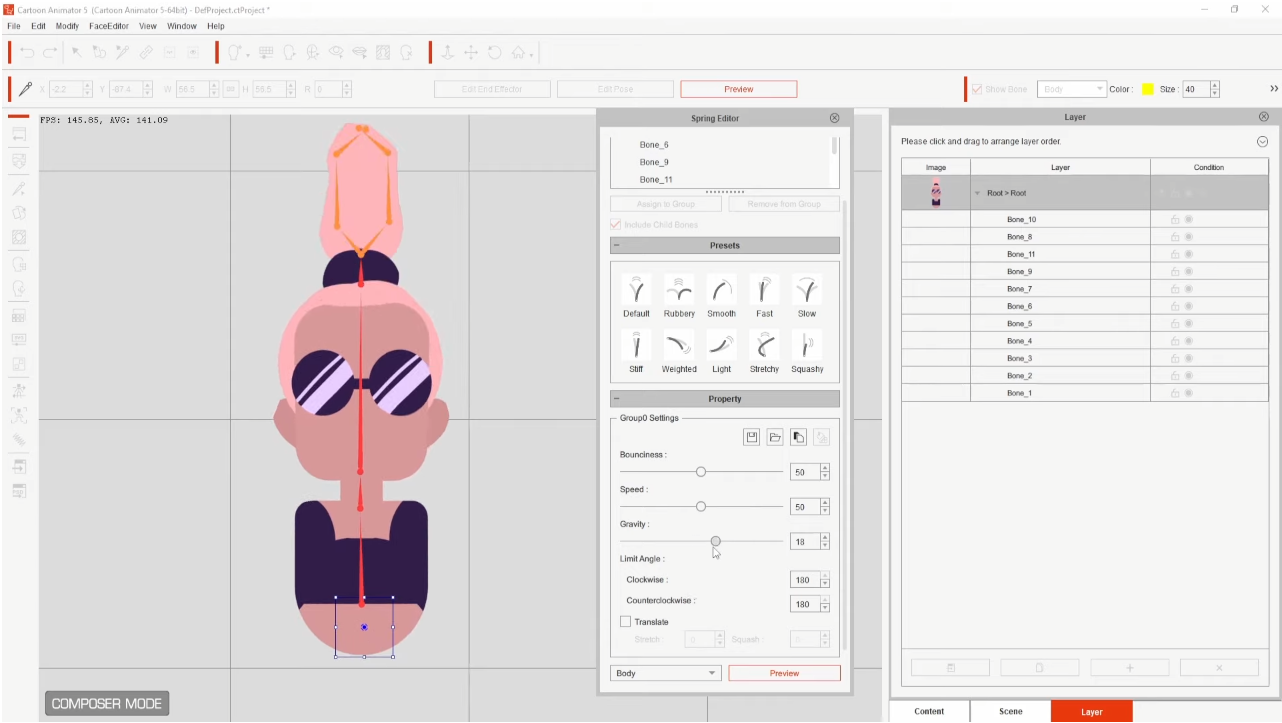Click Preview button in Spring Editor
This screenshot has height=723, width=1282.
(x=785, y=673)
